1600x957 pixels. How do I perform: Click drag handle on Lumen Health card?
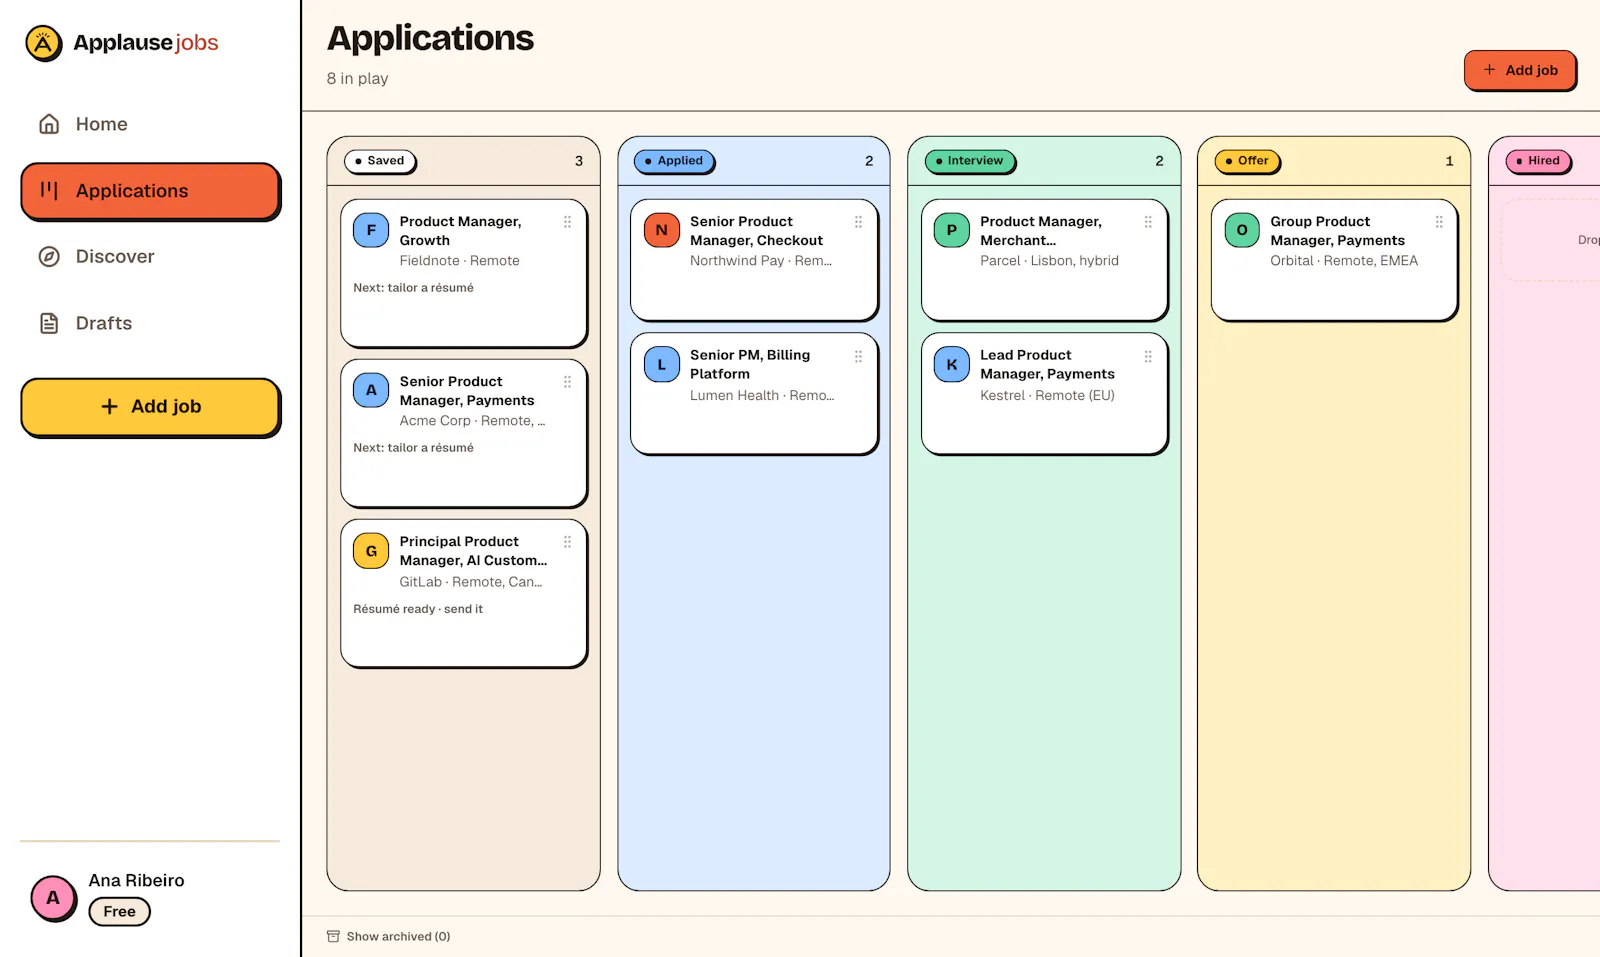point(858,356)
